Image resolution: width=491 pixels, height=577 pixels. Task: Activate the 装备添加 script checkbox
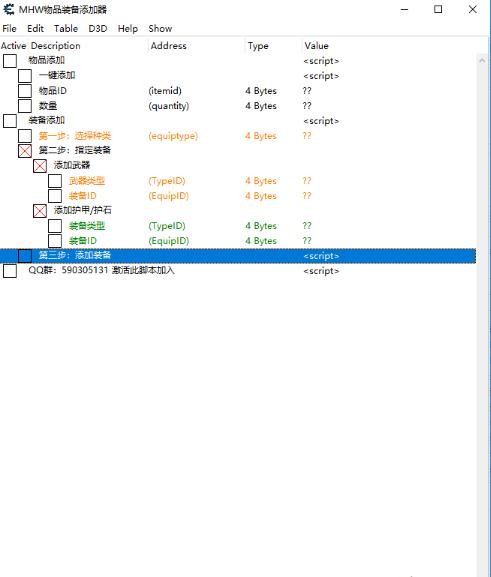point(10,121)
